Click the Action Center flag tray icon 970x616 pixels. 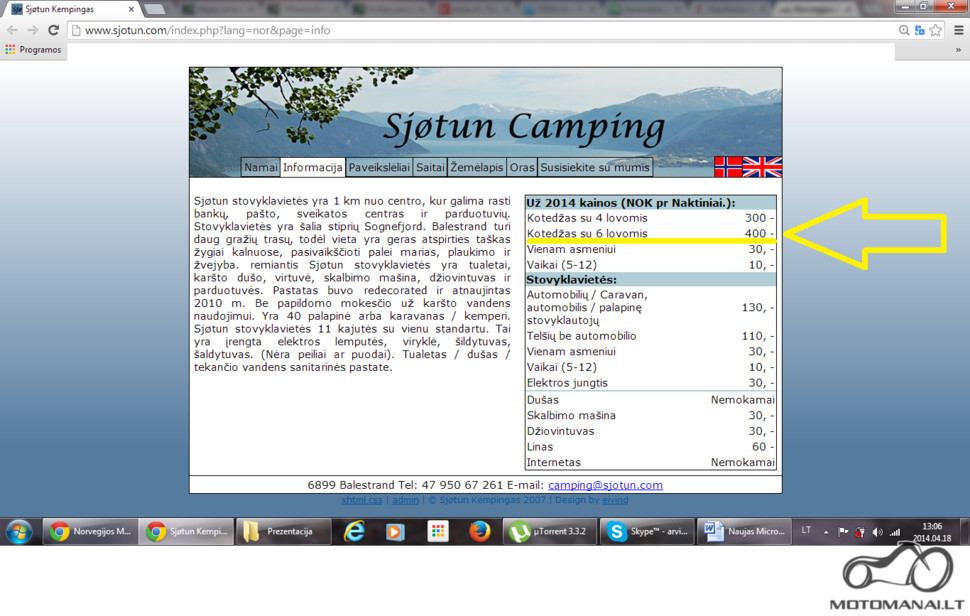pyautogui.click(x=843, y=532)
